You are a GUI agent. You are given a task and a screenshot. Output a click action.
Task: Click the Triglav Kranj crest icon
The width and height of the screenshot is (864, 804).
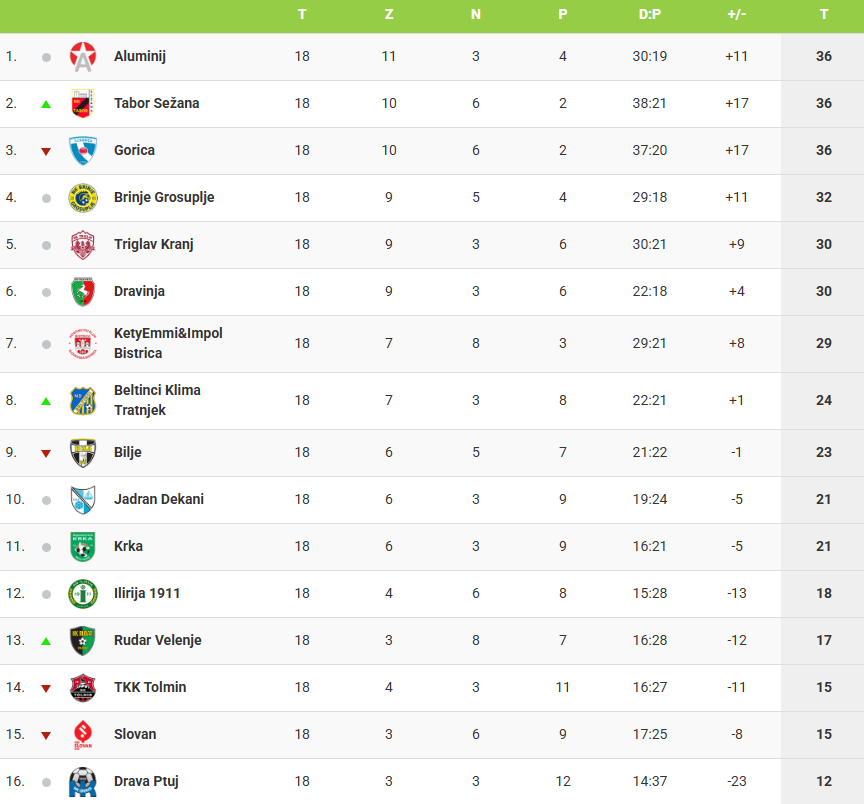(x=83, y=245)
